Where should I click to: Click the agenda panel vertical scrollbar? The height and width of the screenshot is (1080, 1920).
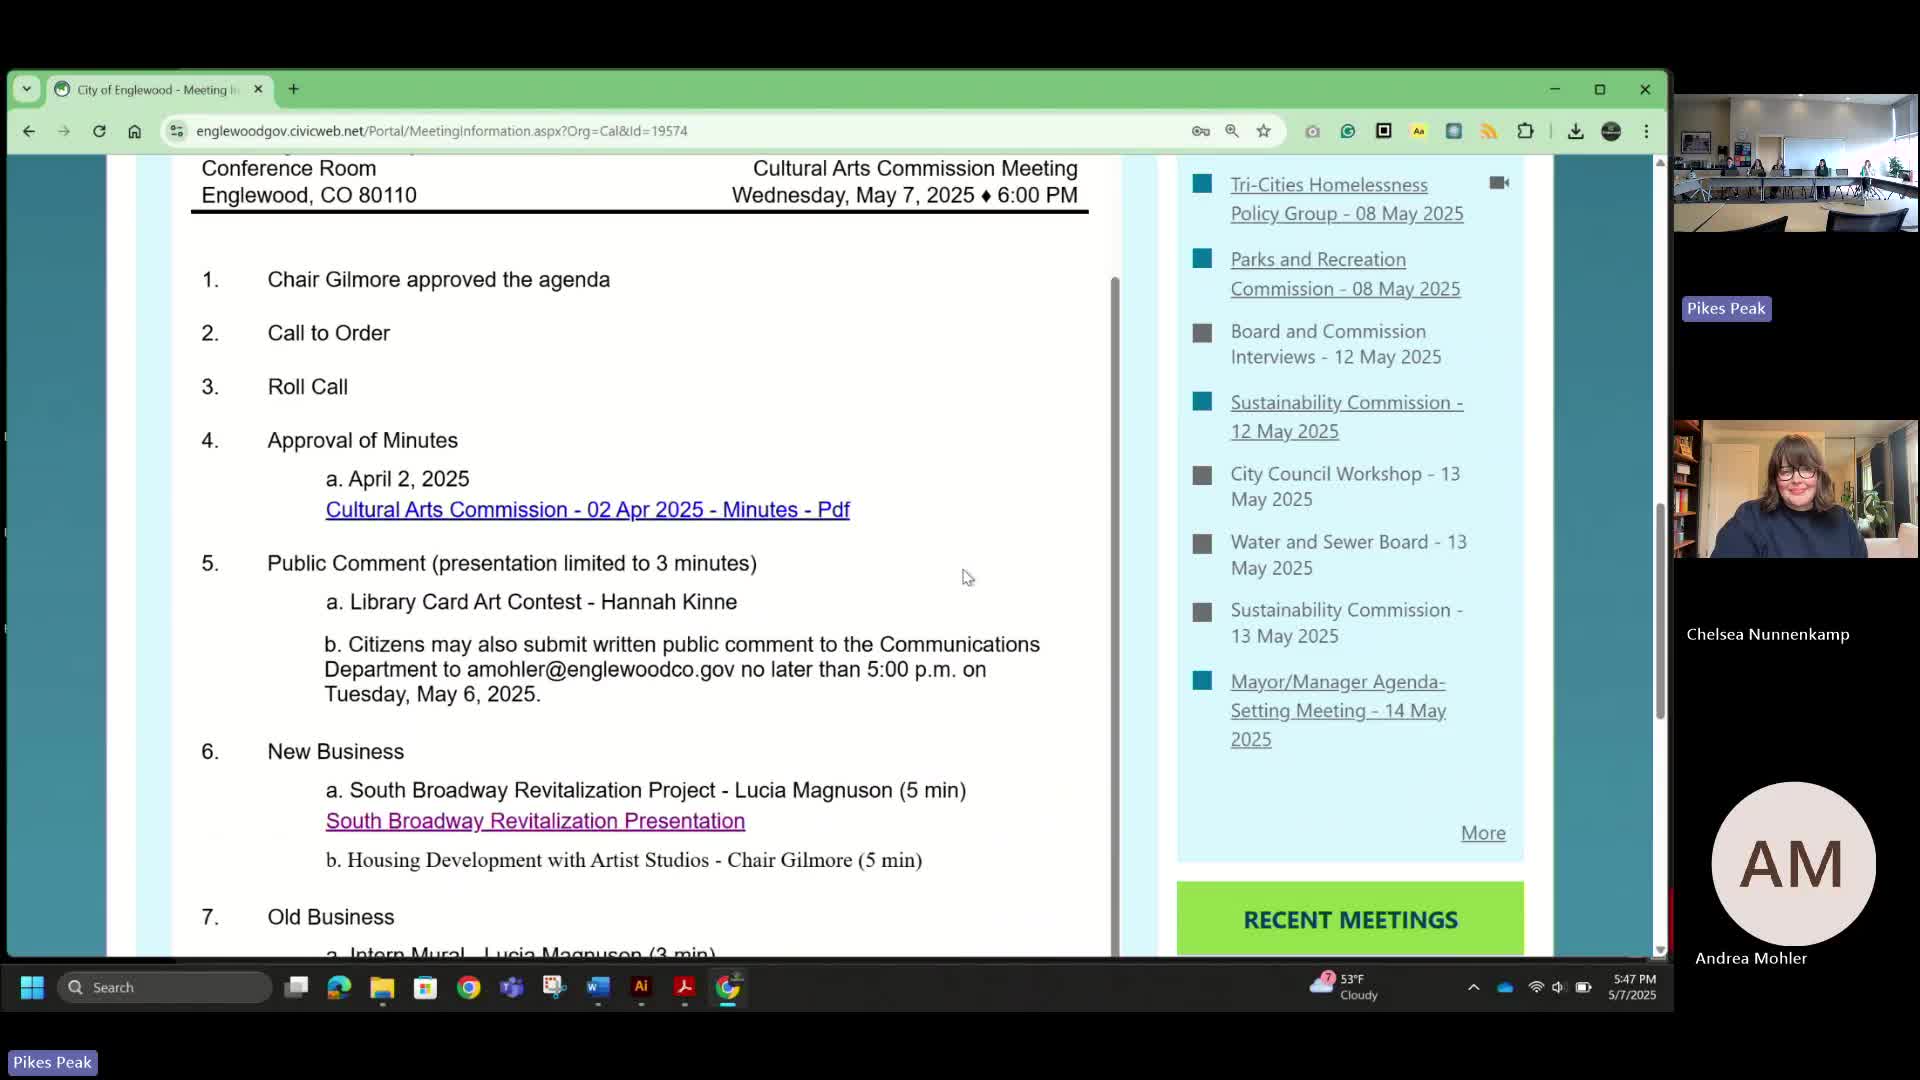point(1115,600)
